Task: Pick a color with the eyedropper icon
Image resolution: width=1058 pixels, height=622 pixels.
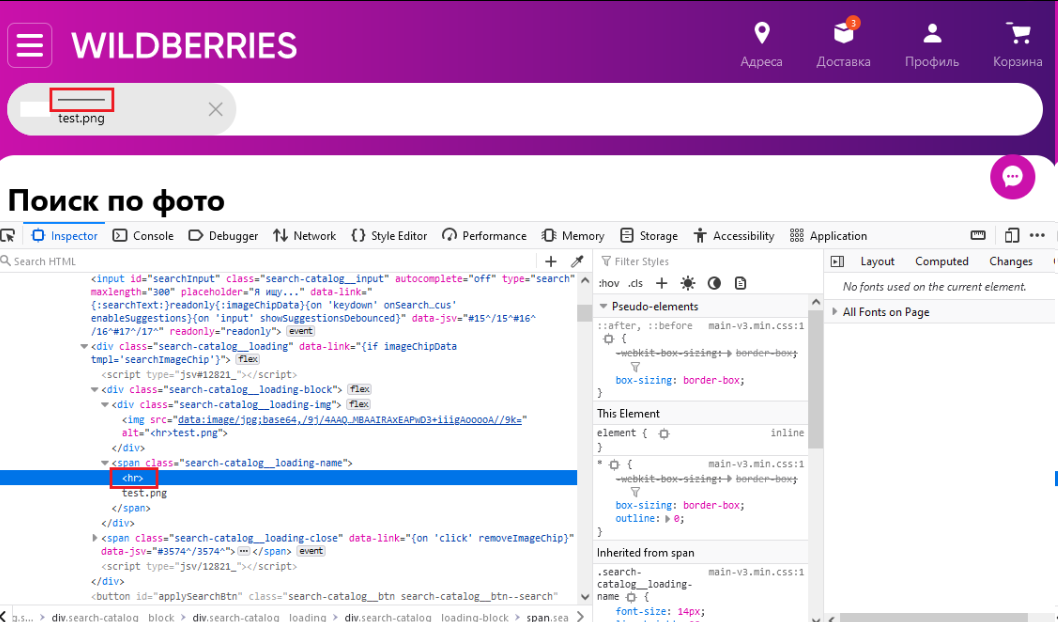Action: [x=577, y=261]
